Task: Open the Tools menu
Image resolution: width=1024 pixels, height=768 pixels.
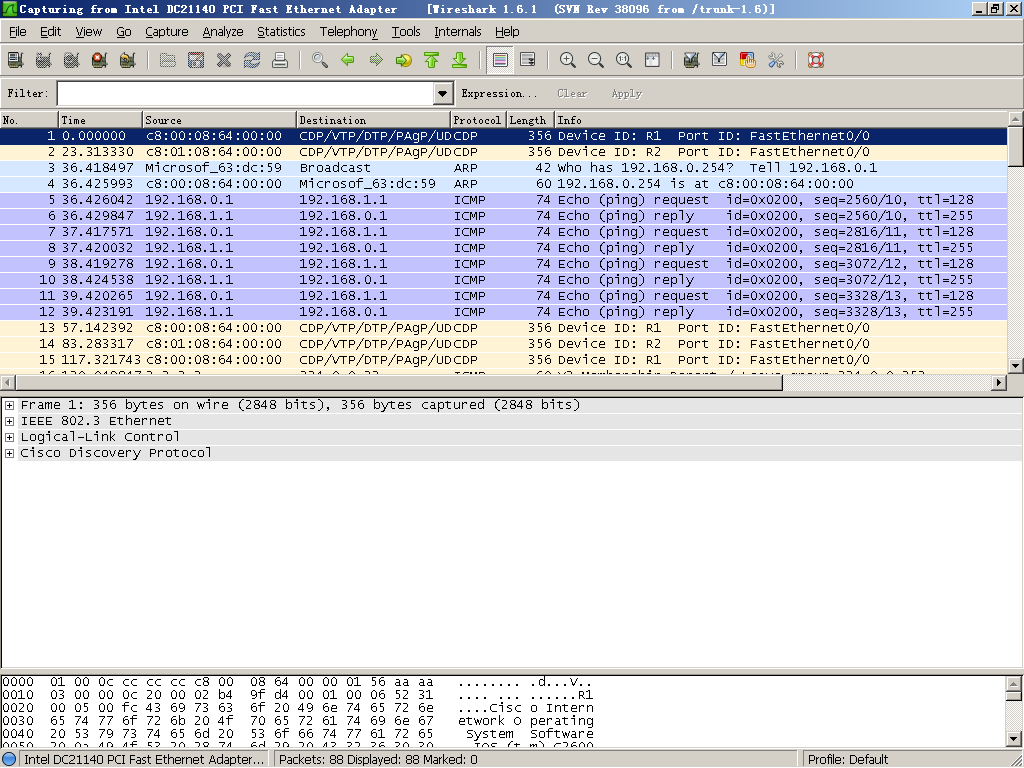Action: coord(406,31)
